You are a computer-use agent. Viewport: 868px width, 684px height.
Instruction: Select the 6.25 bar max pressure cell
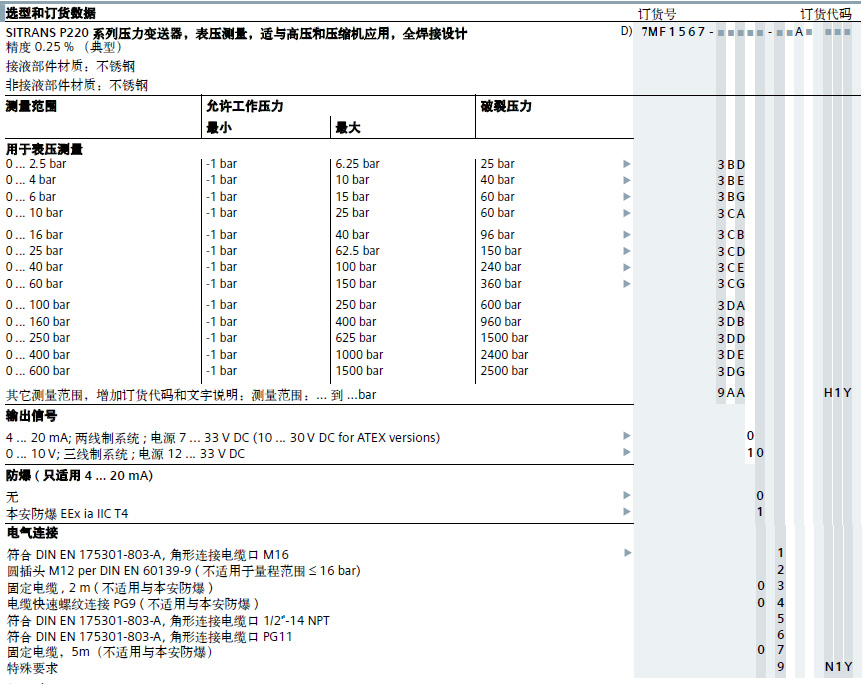[x=358, y=164]
